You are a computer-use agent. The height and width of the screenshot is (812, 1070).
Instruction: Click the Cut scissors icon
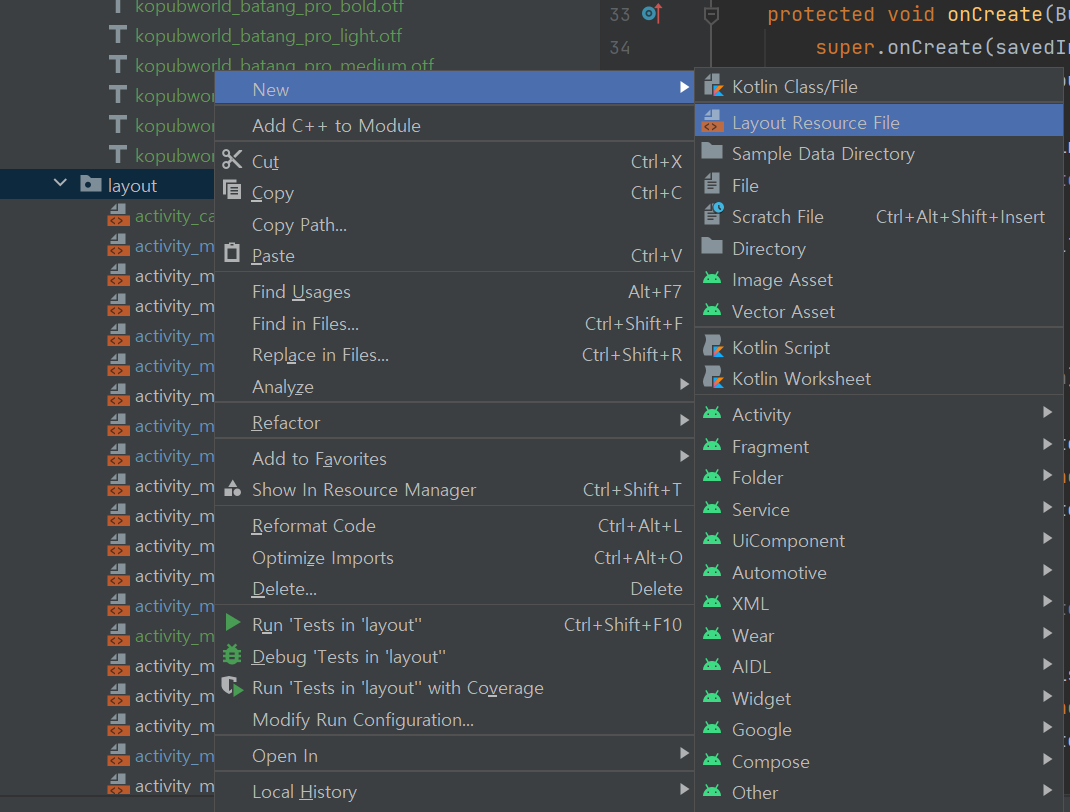232,160
